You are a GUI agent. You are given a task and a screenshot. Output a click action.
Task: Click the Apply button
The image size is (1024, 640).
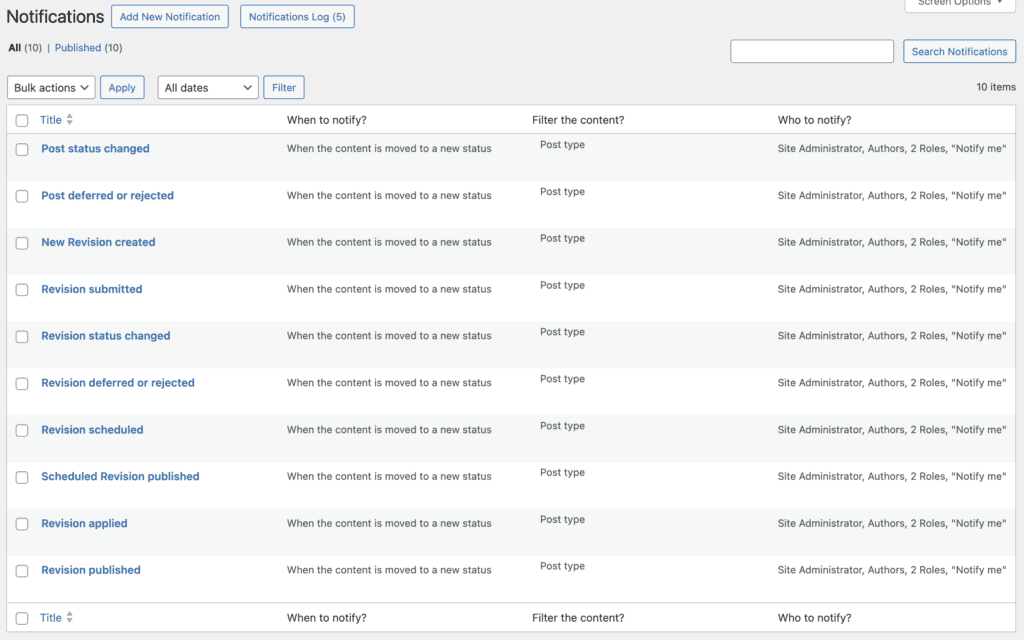pos(122,87)
